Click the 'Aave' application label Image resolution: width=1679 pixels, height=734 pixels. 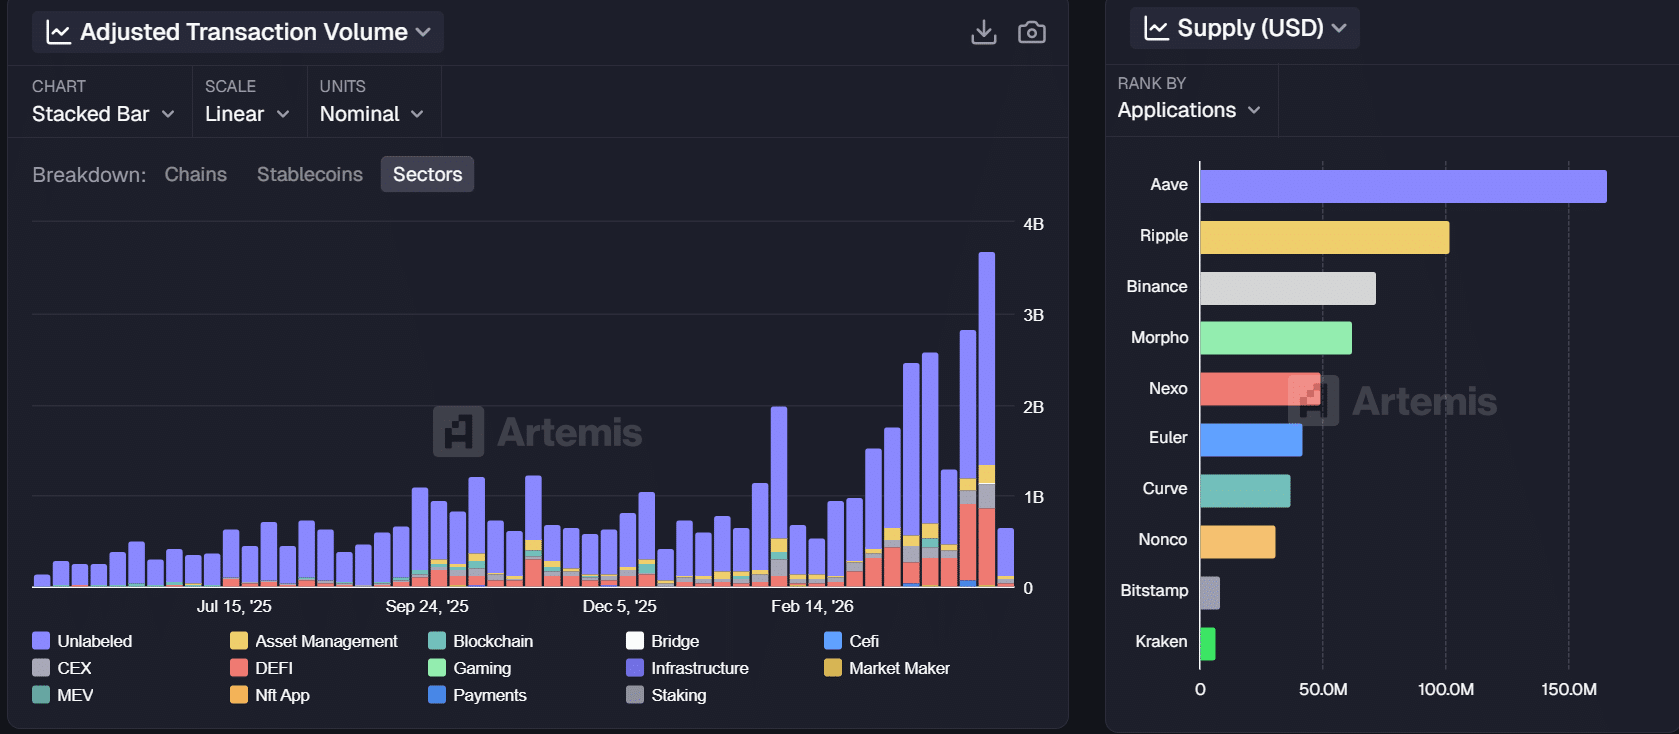pyautogui.click(x=1169, y=185)
